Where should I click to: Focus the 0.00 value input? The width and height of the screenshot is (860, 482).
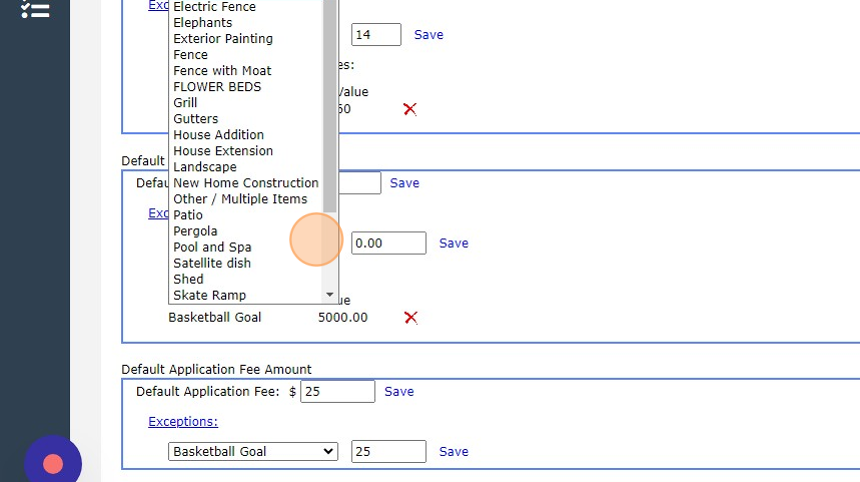coord(388,243)
